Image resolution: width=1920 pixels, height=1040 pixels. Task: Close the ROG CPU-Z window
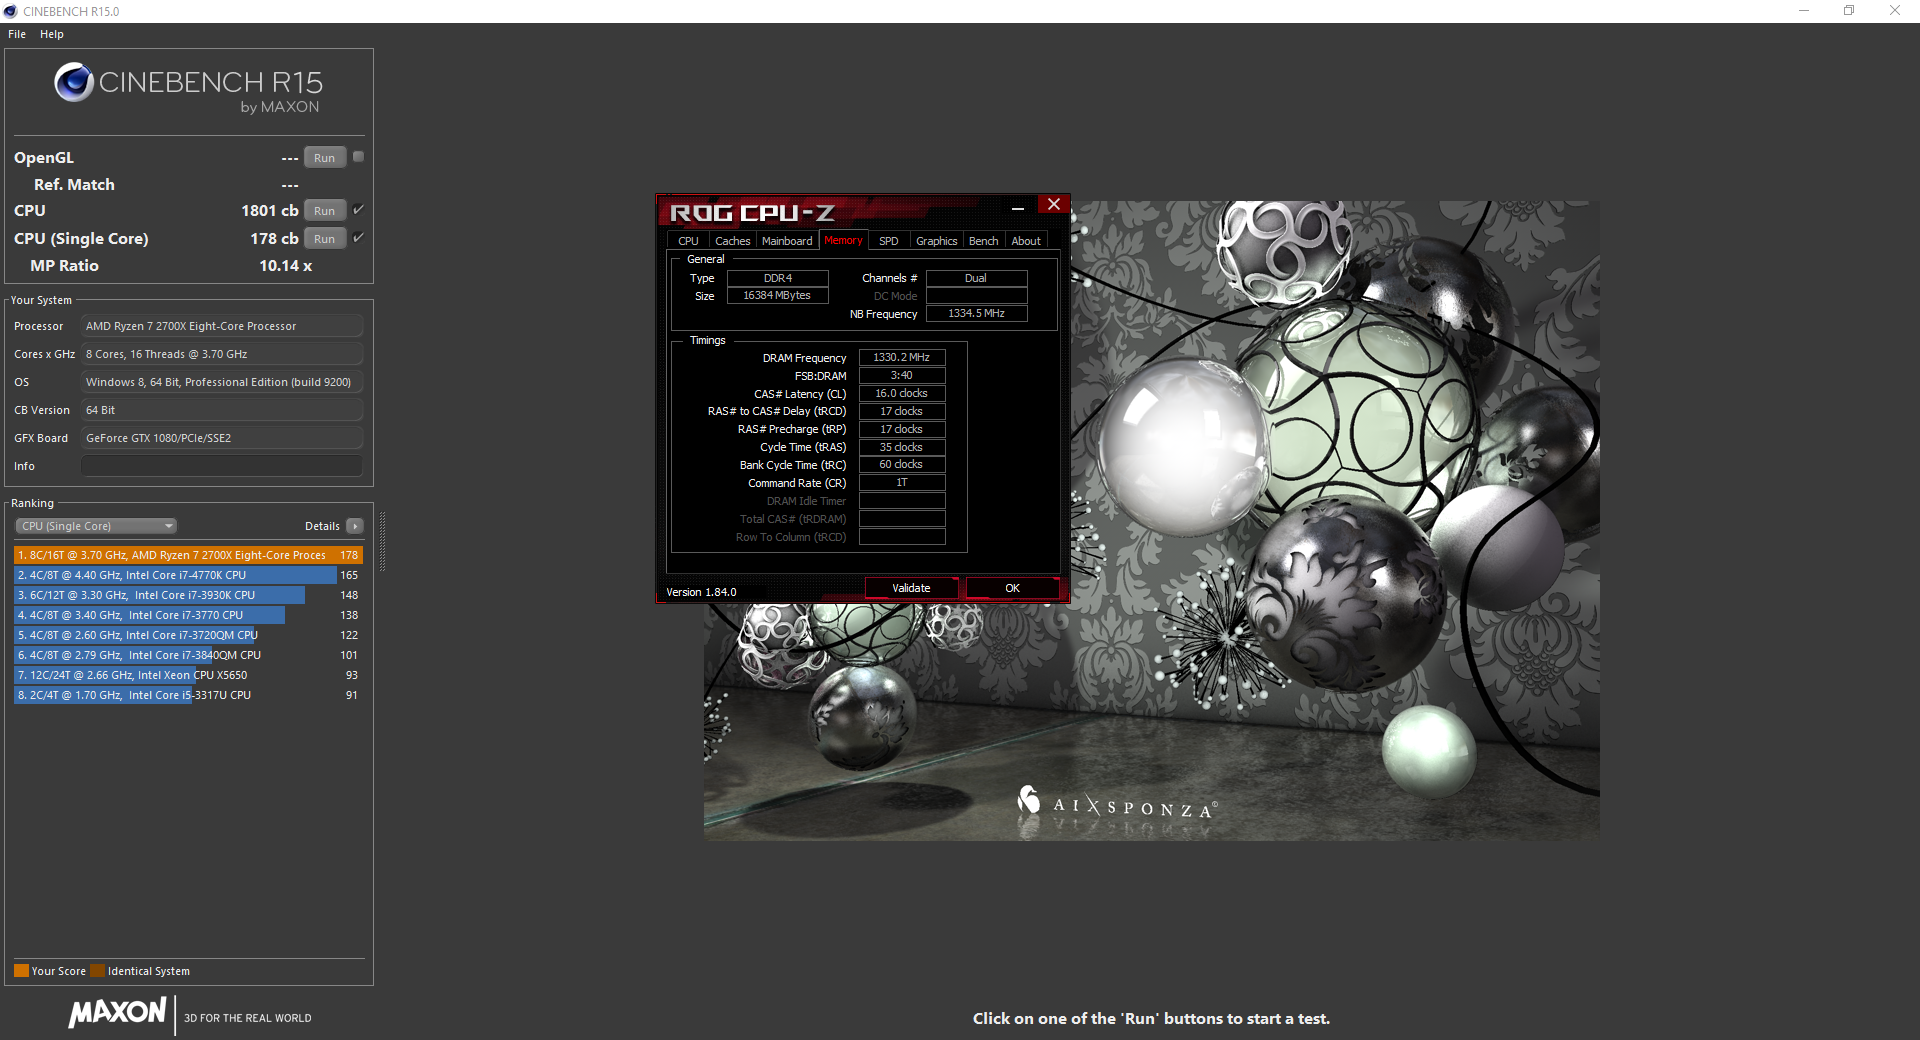click(x=1053, y=205)
